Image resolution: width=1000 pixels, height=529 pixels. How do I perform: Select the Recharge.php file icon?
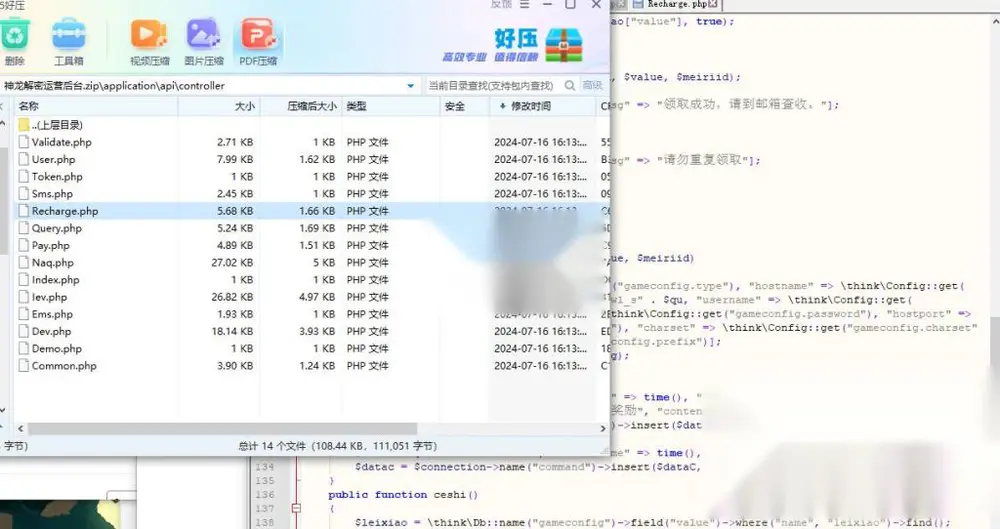coord(24,211)
